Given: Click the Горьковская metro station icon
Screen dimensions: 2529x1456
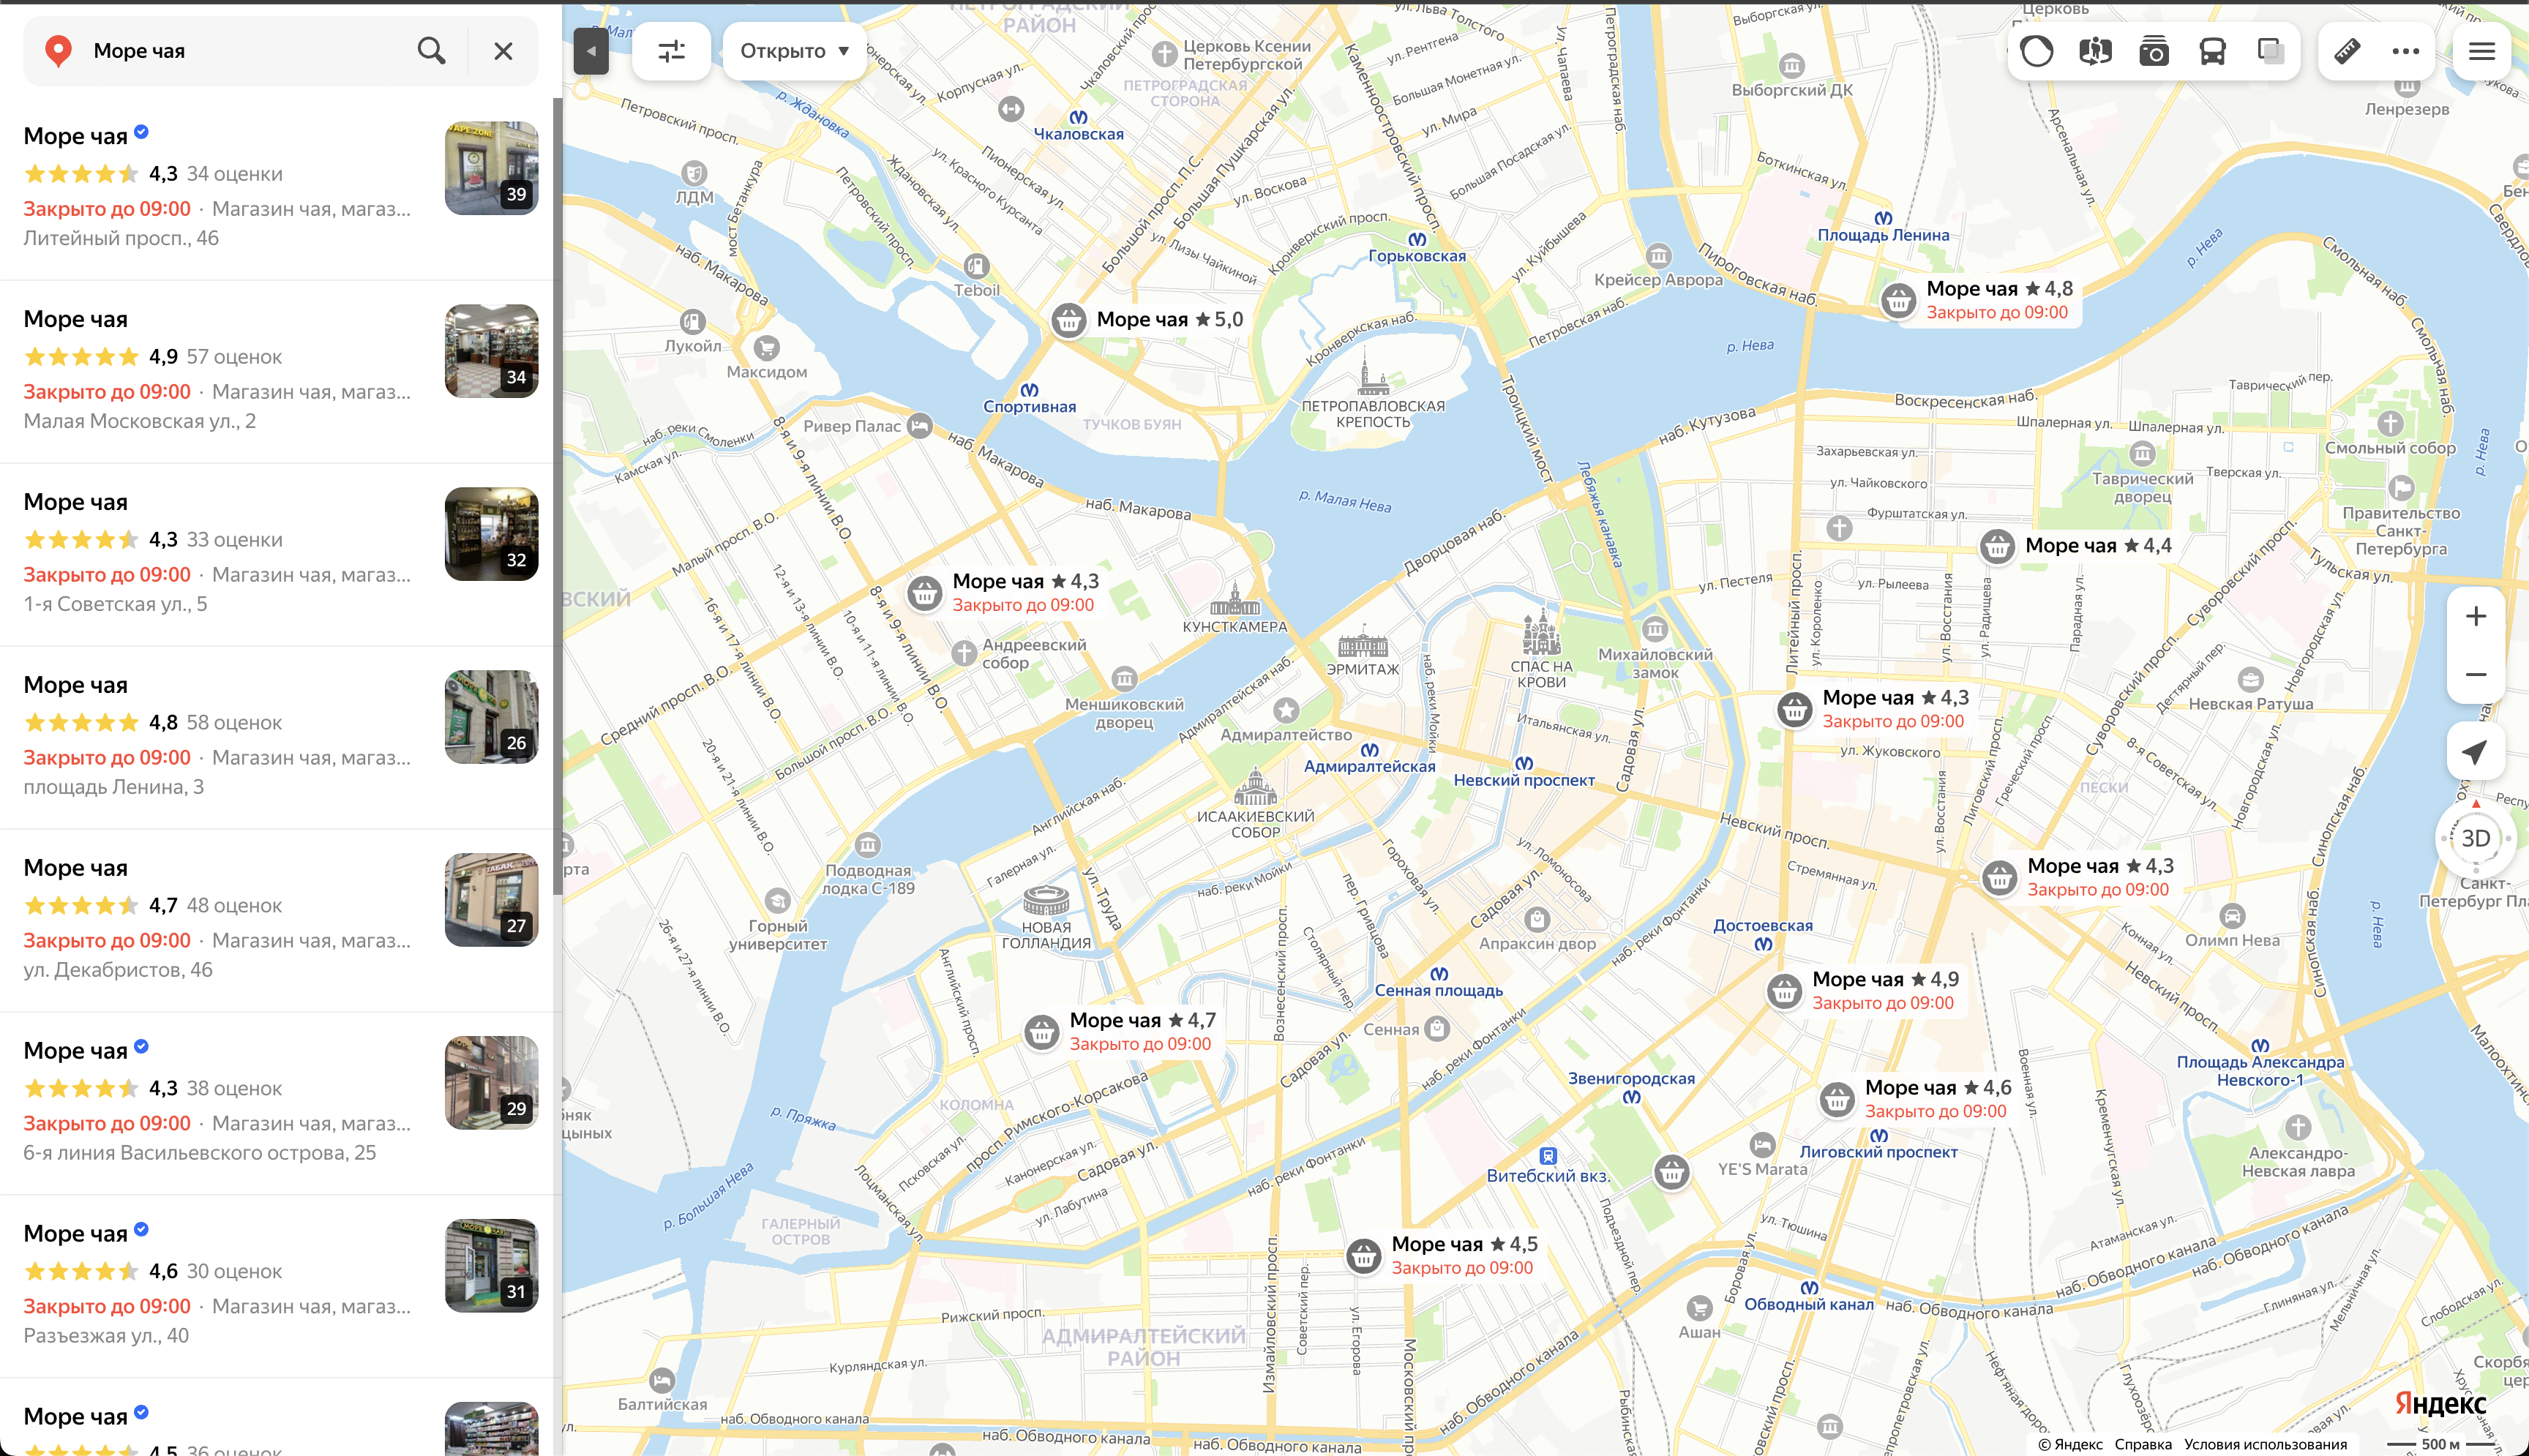Looking at the screenshot, I should tap(1418, 239).
